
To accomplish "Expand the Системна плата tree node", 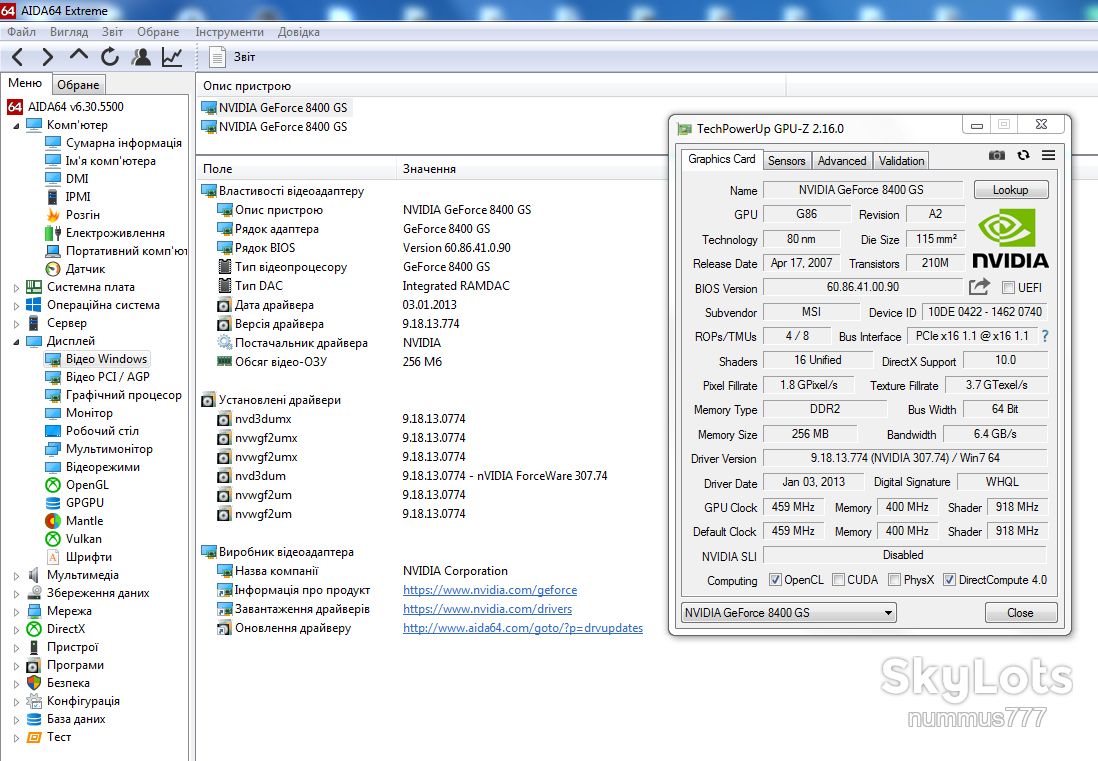I will click(x=17, y=287).
